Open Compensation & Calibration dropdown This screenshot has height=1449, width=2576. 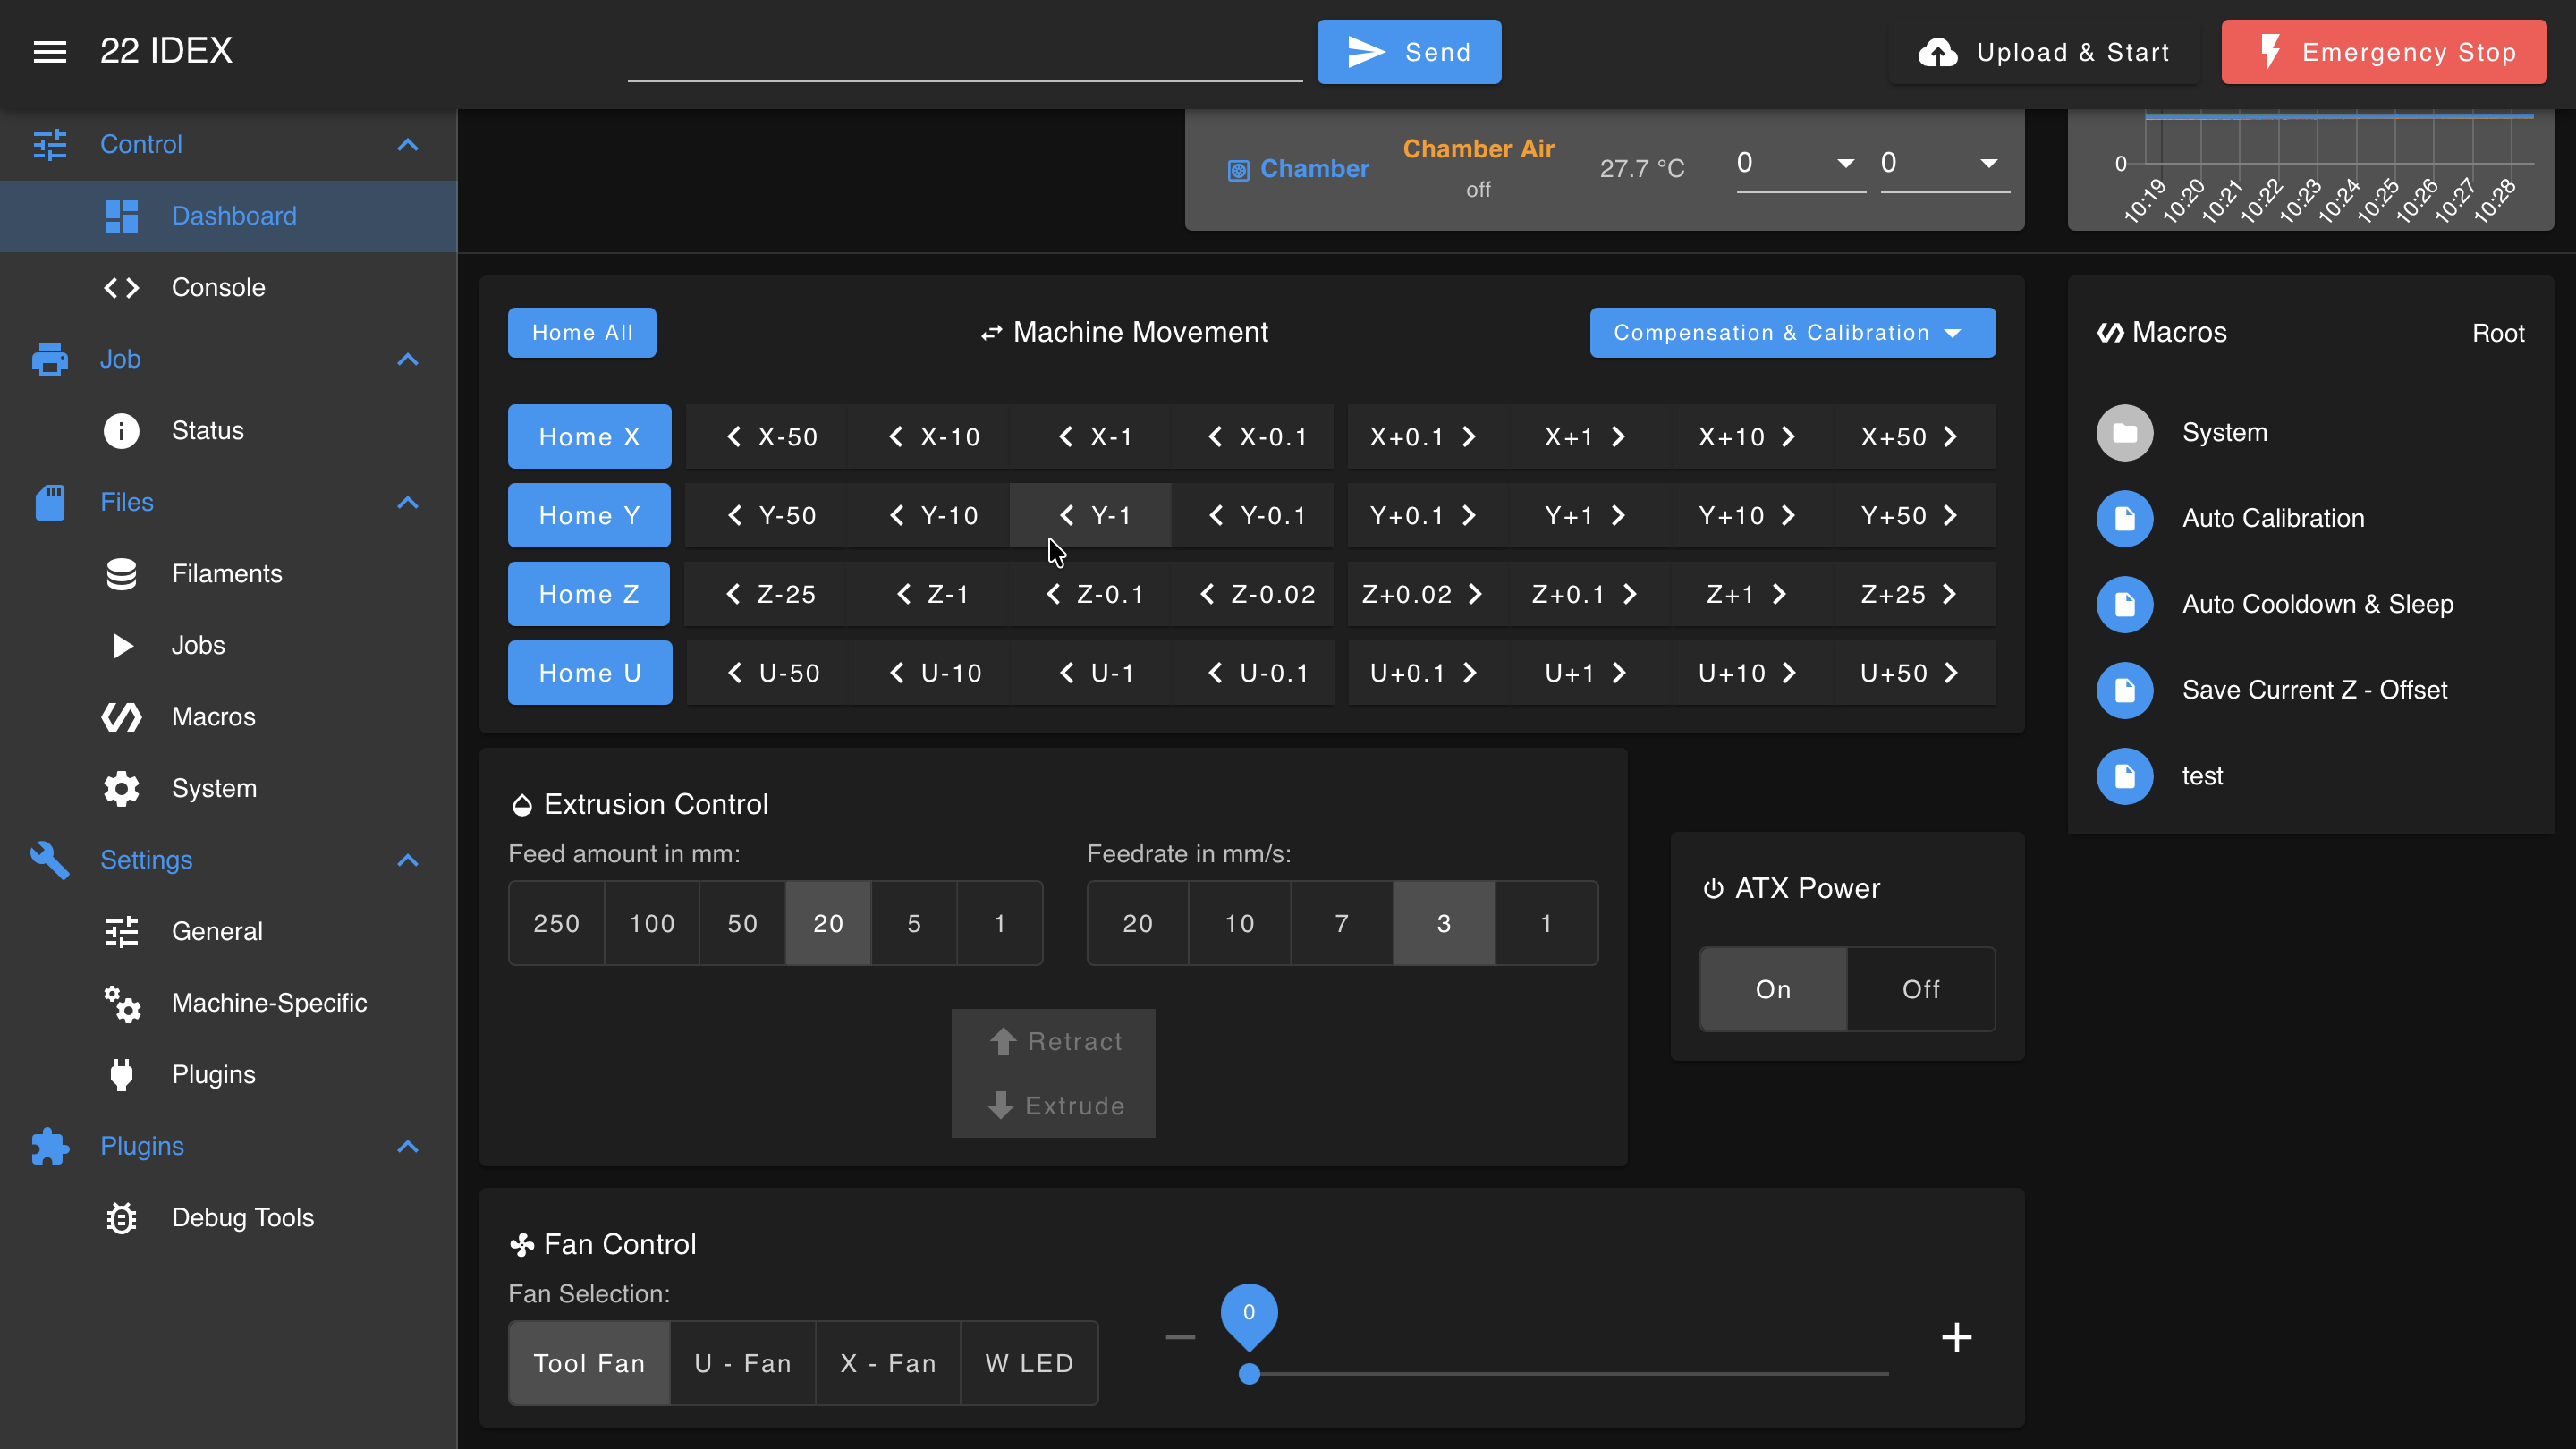[x=1792, y=333]
